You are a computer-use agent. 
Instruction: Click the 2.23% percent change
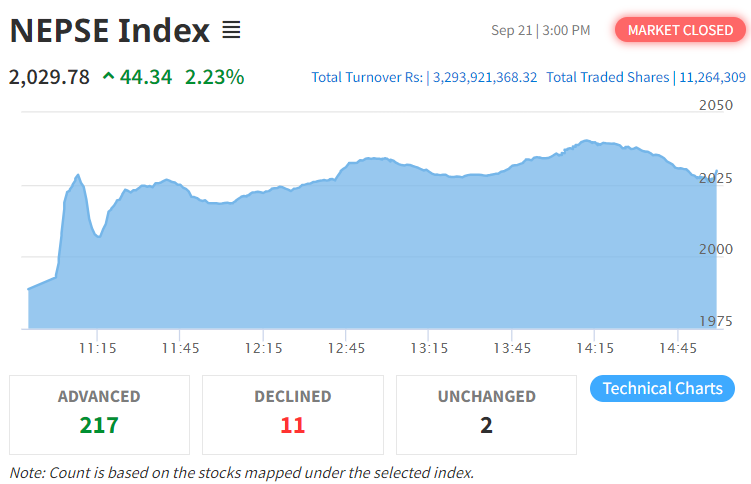point(215,76)
